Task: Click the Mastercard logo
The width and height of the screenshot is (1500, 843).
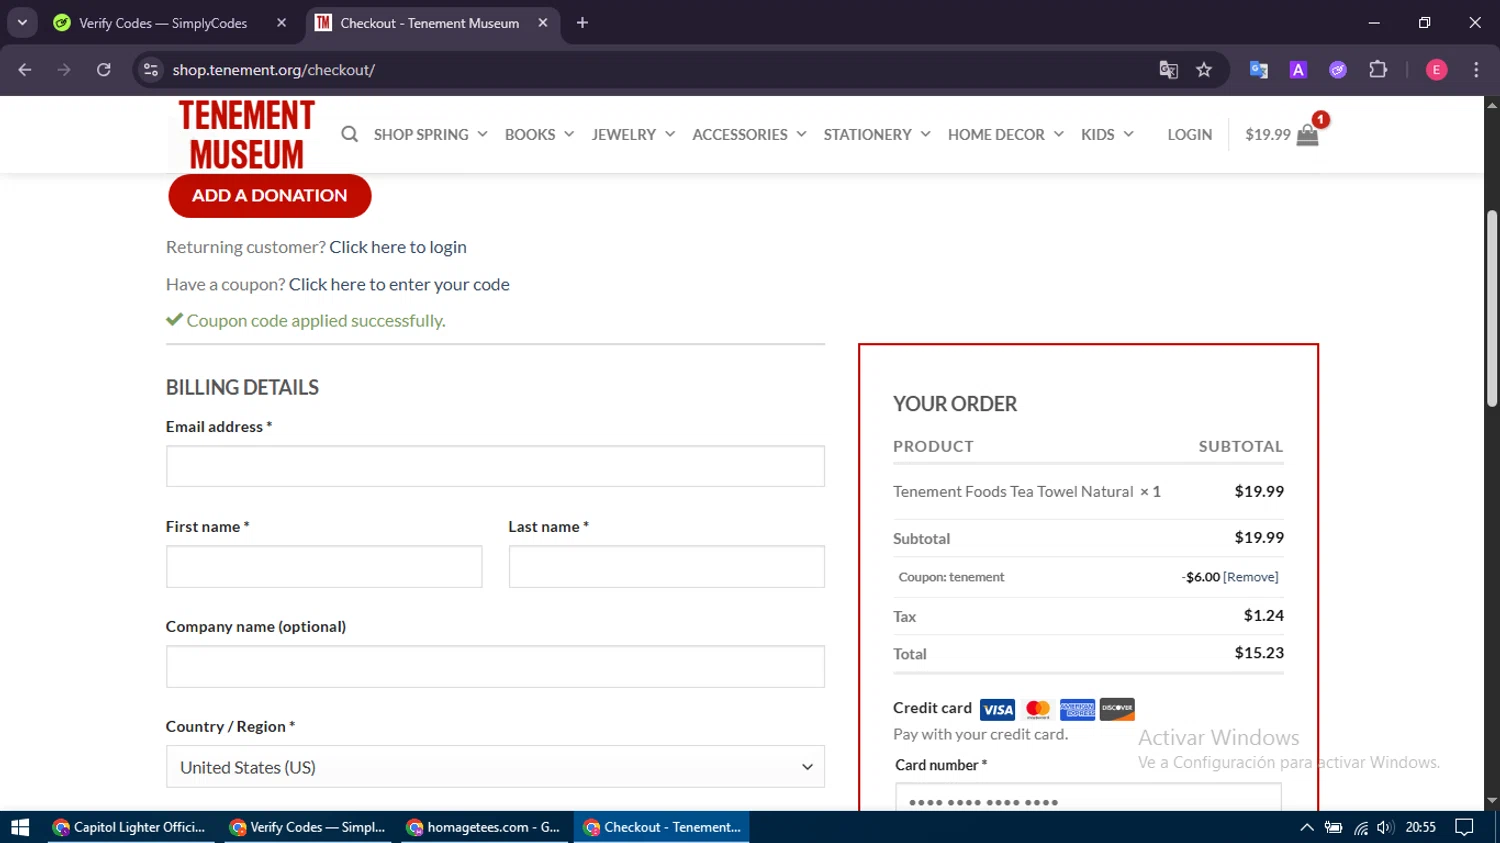Action: click(x=1038, y=709)
